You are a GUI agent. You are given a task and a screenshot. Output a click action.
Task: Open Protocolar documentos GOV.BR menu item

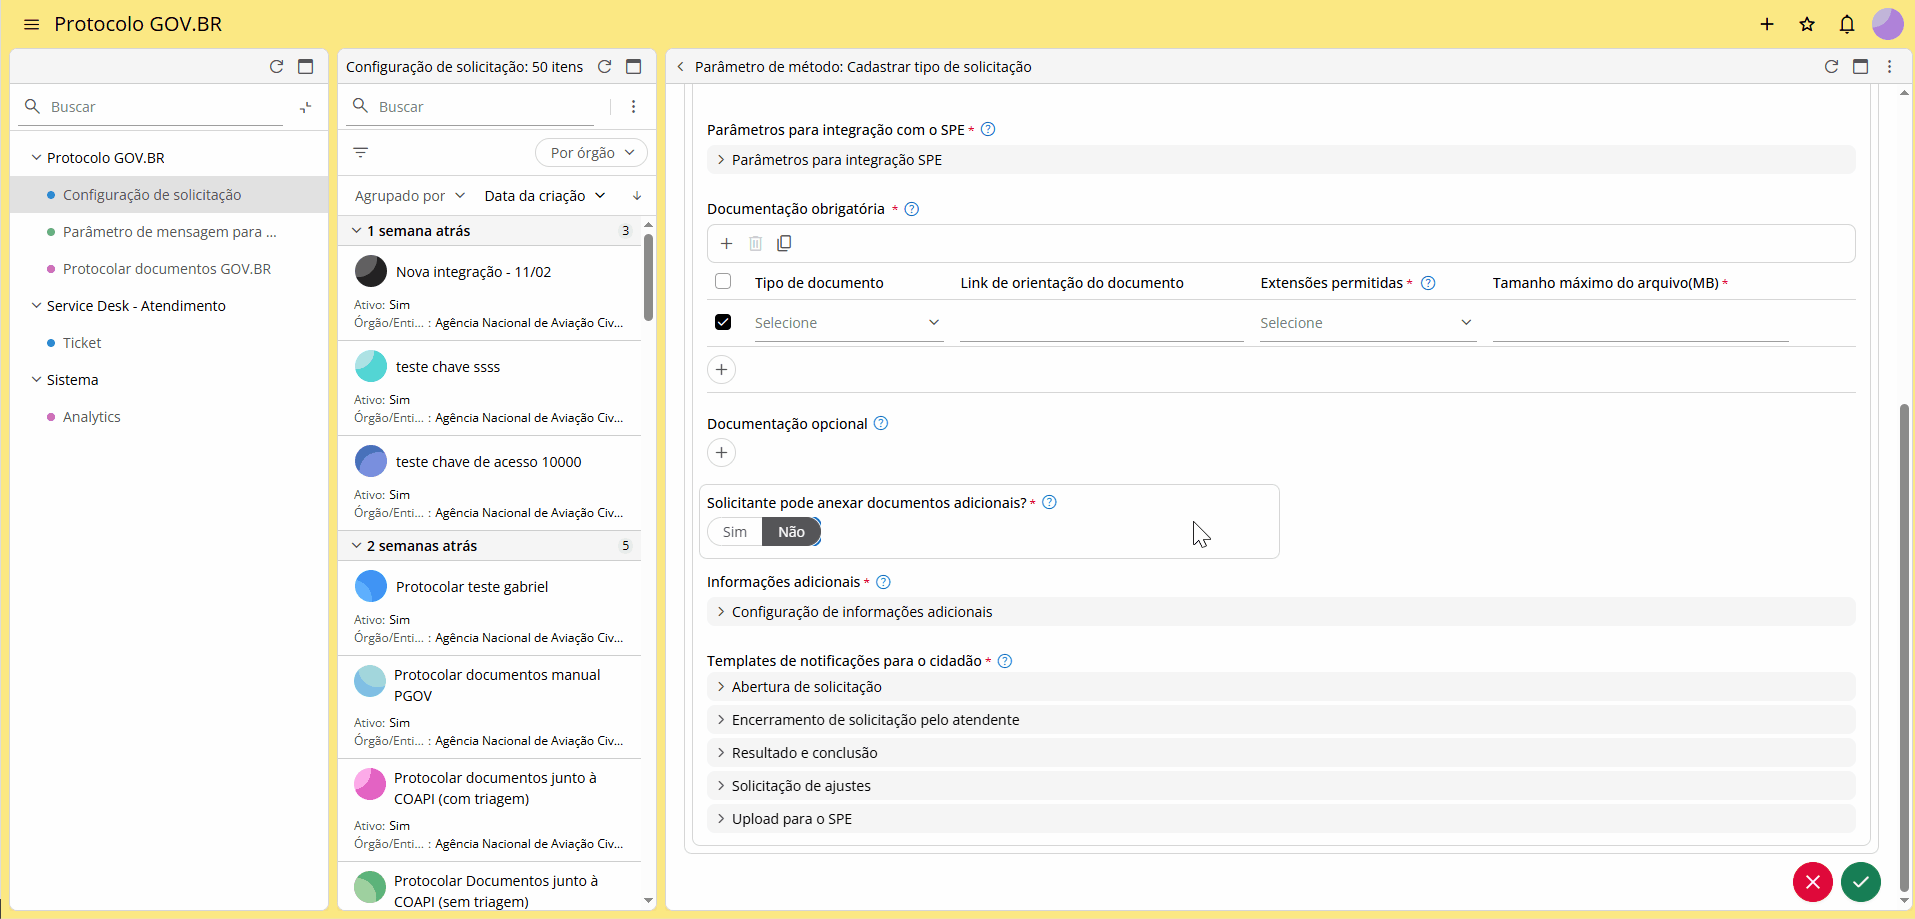pos(169,269)
